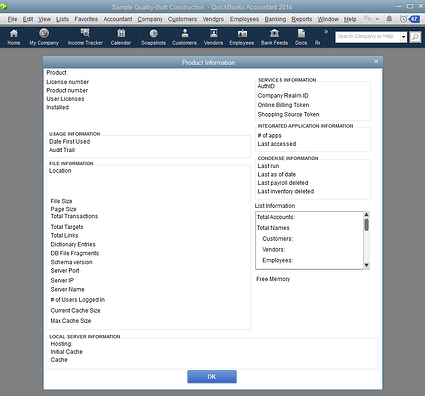Click the Company Realm ID label

tap(283, 96)
